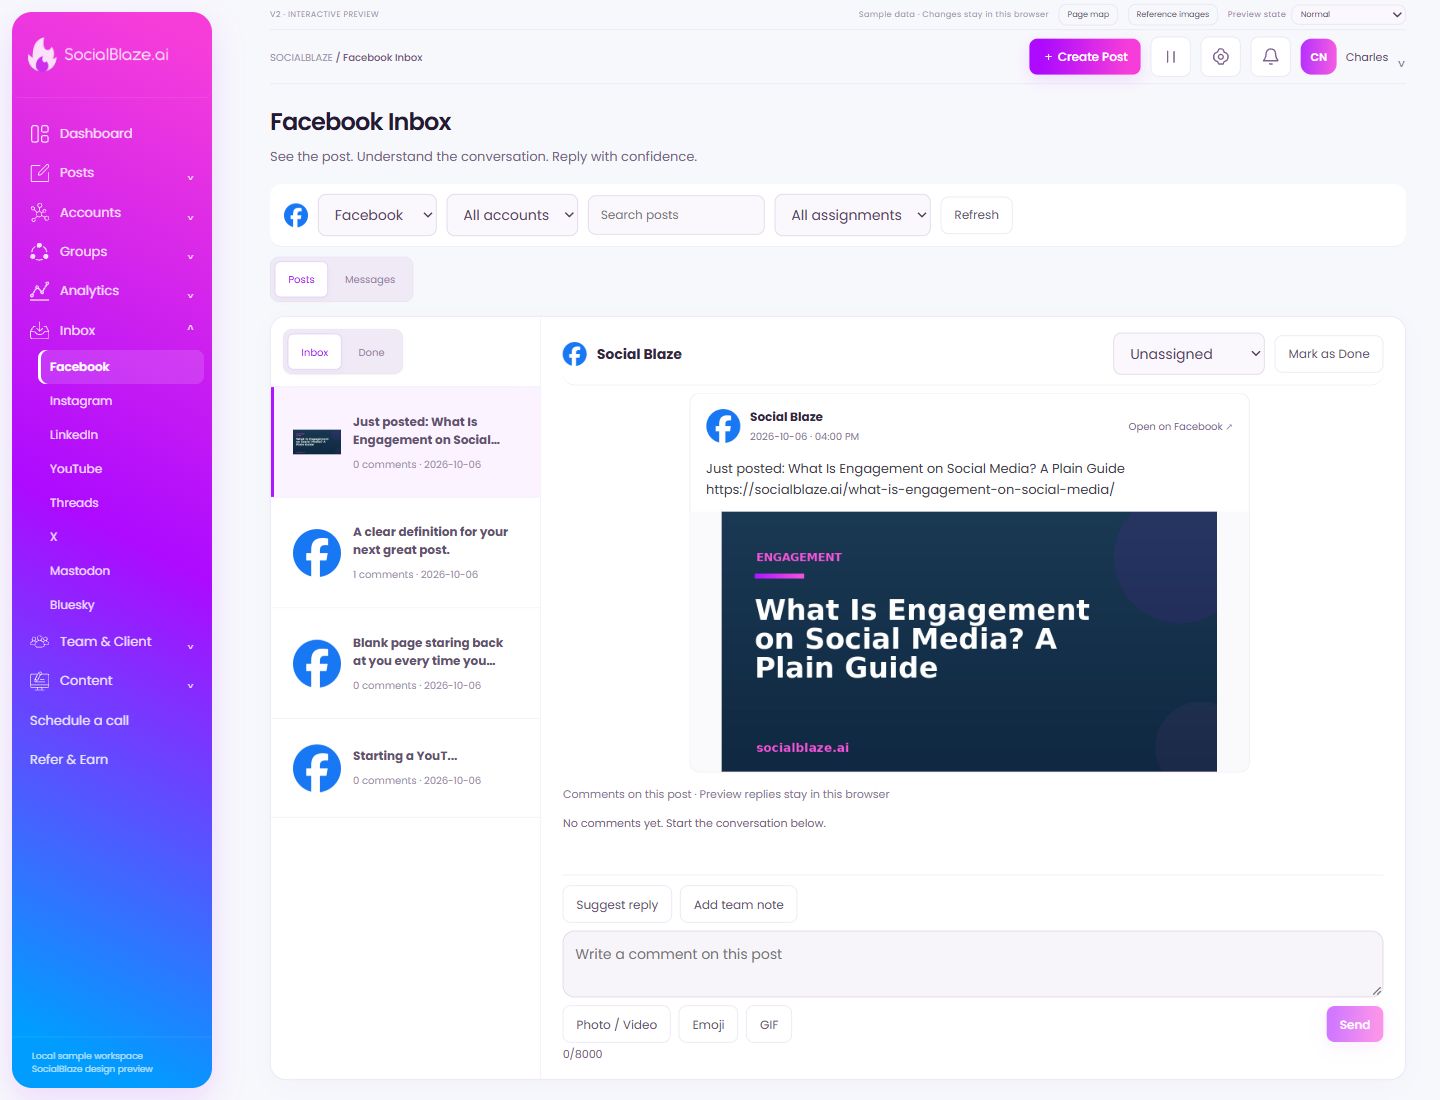Click the Send button
Screen dimensions: 1440x1100
(x=1355, y=1024)
